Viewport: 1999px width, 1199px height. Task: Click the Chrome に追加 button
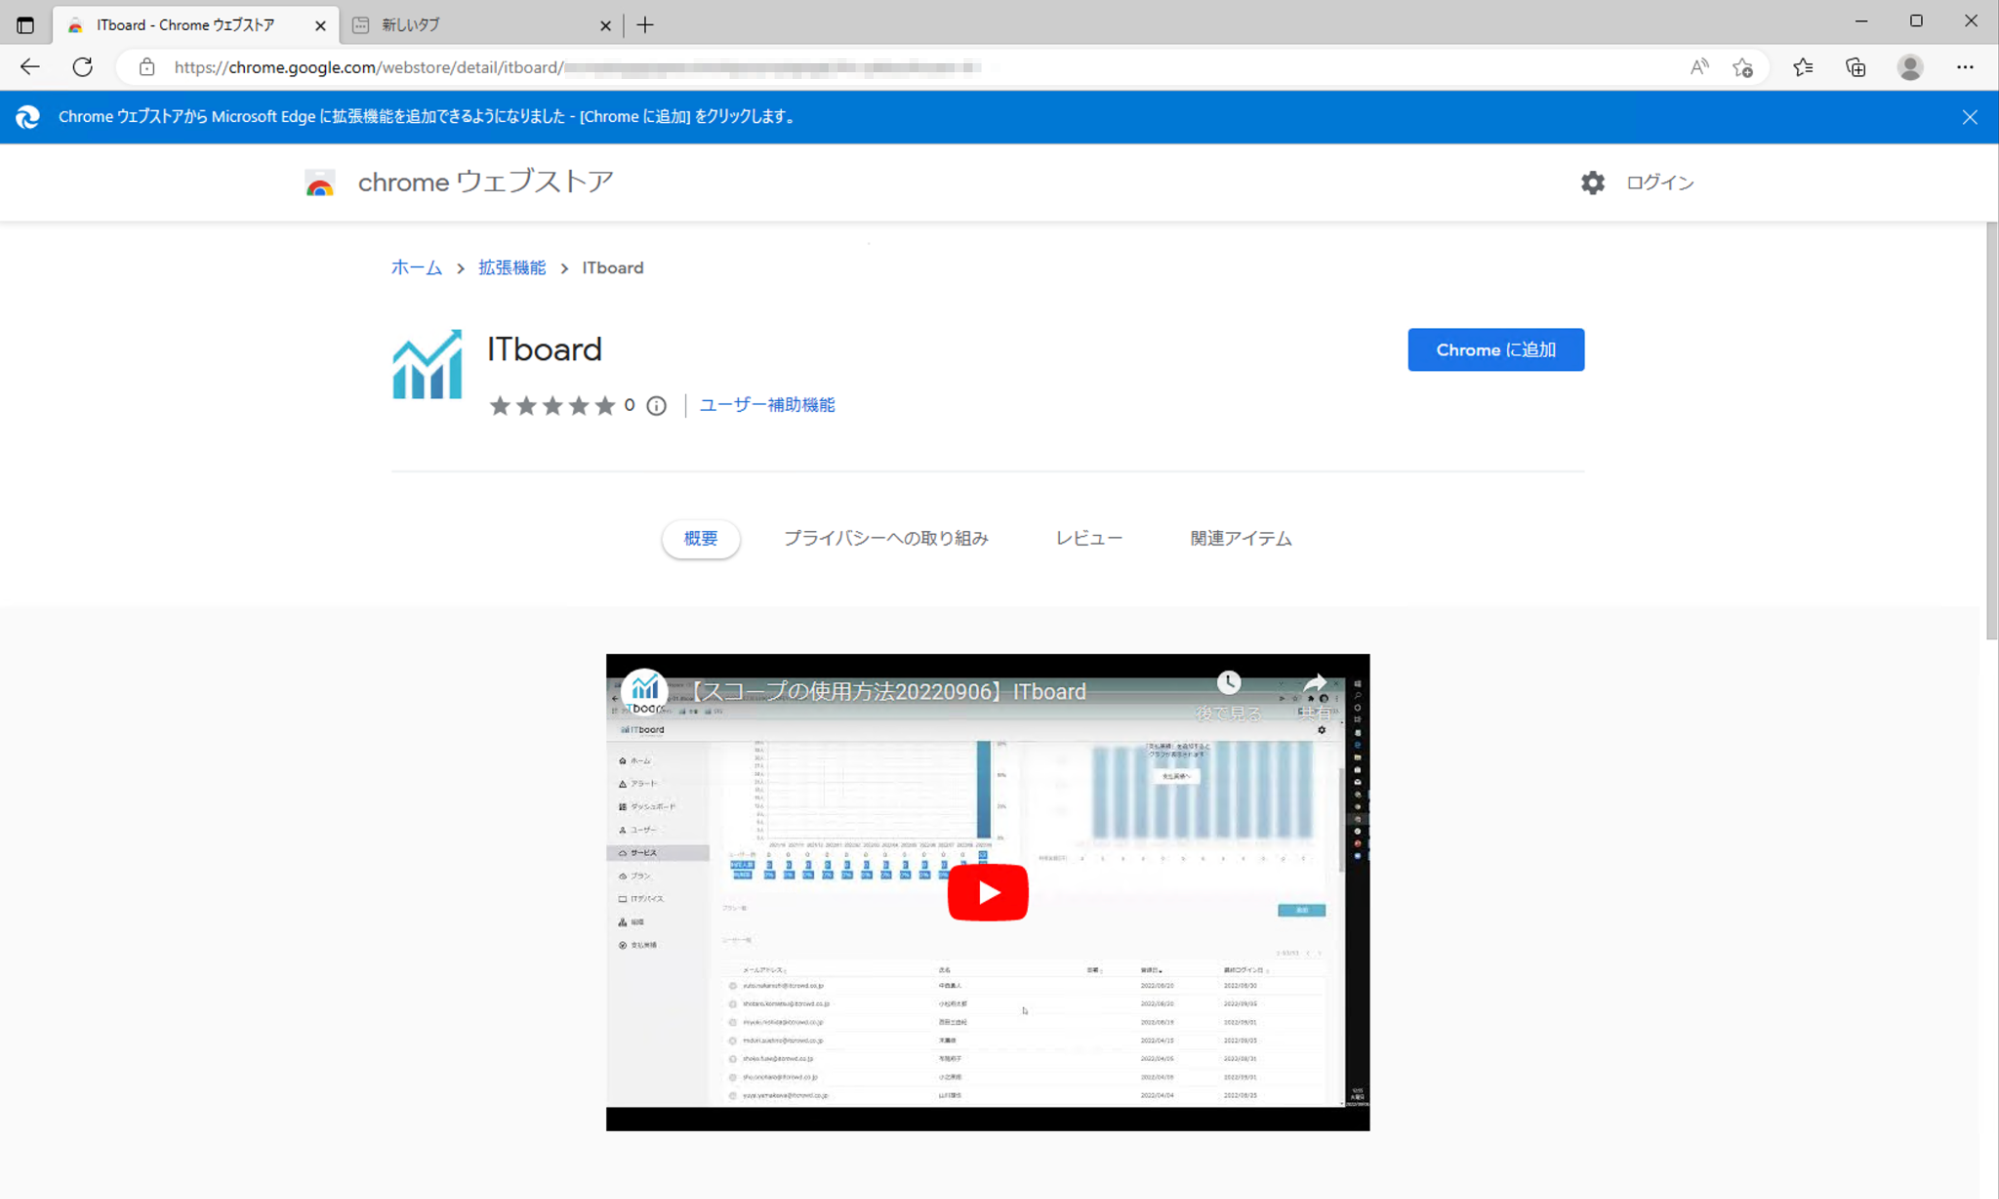point(1495,350)
